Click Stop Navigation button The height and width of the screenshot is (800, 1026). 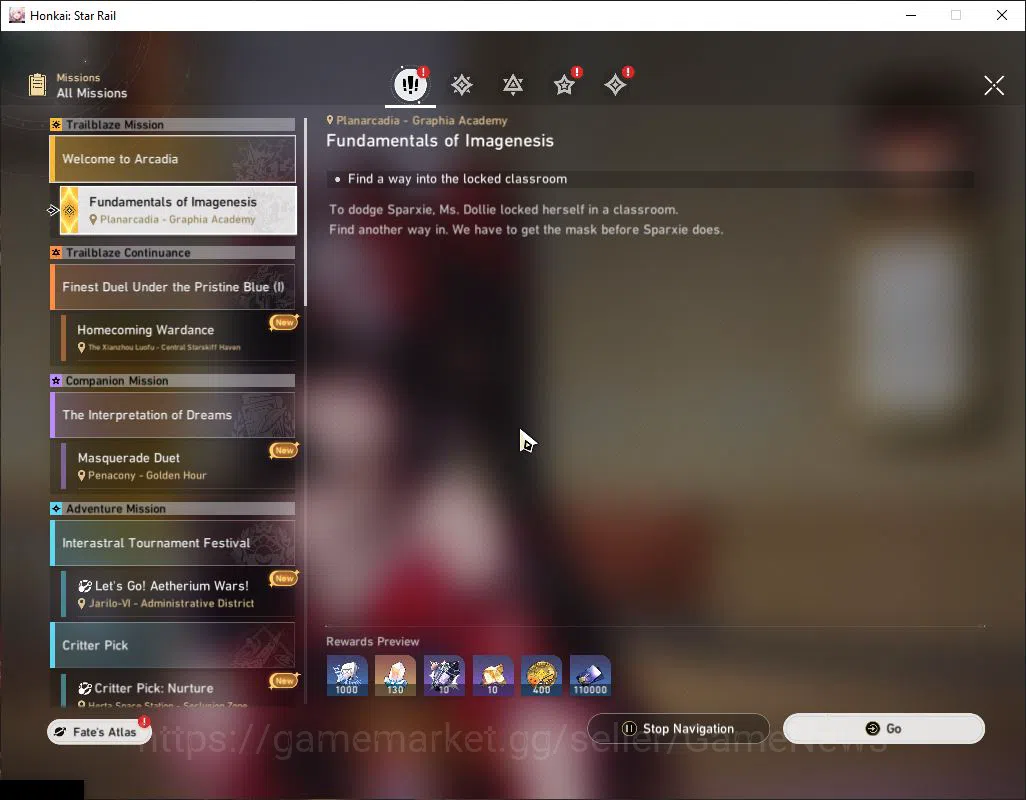[x=678, y=728]
